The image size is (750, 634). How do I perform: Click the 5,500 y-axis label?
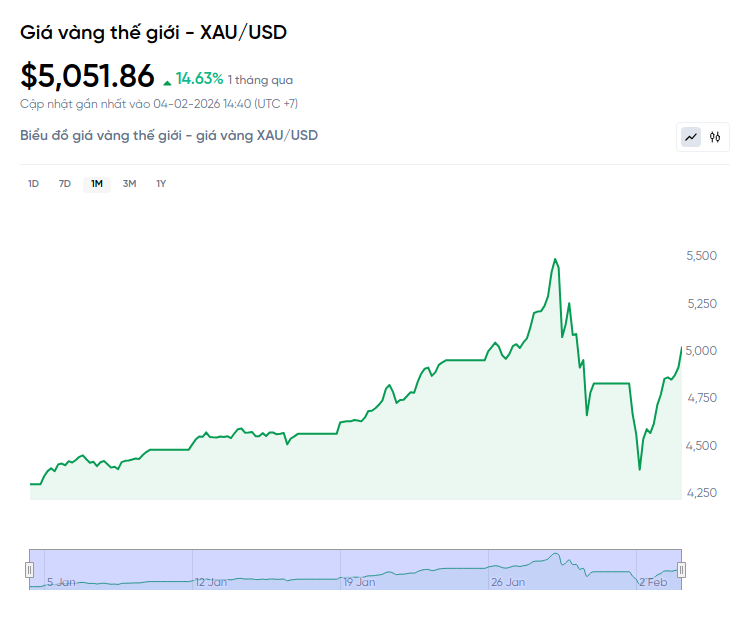tap(702, 256)
